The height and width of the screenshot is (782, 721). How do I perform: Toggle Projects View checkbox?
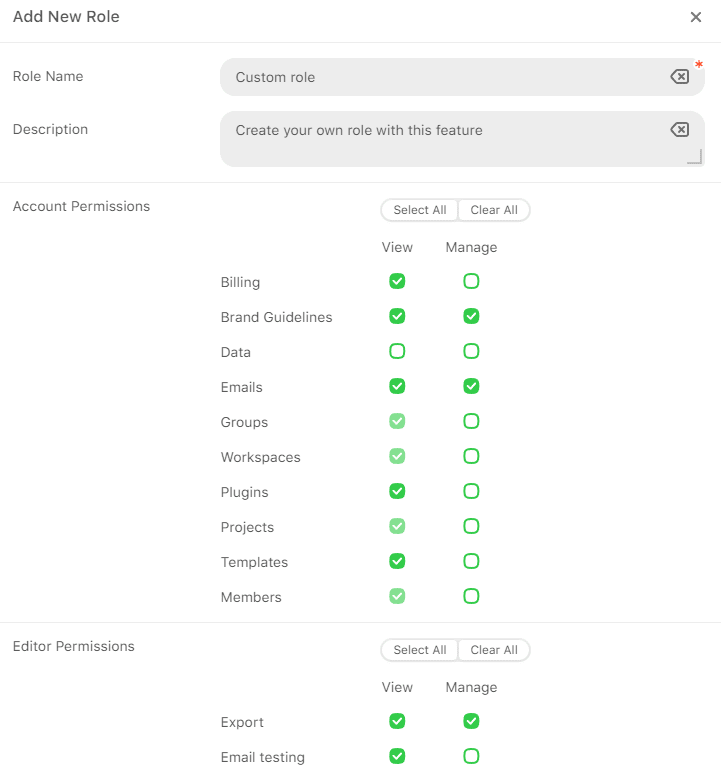click(x=397, y=526)
